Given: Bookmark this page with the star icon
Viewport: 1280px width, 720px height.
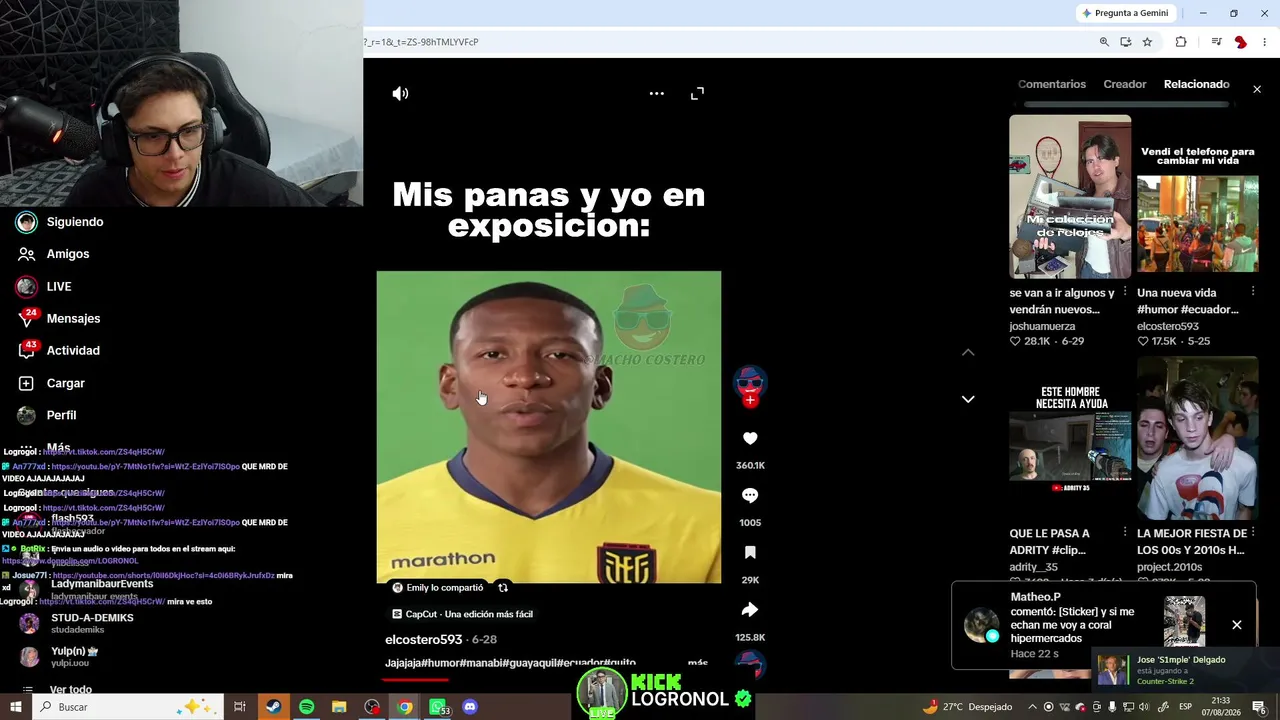Looking at the screenshot, I should point(1147,42).
